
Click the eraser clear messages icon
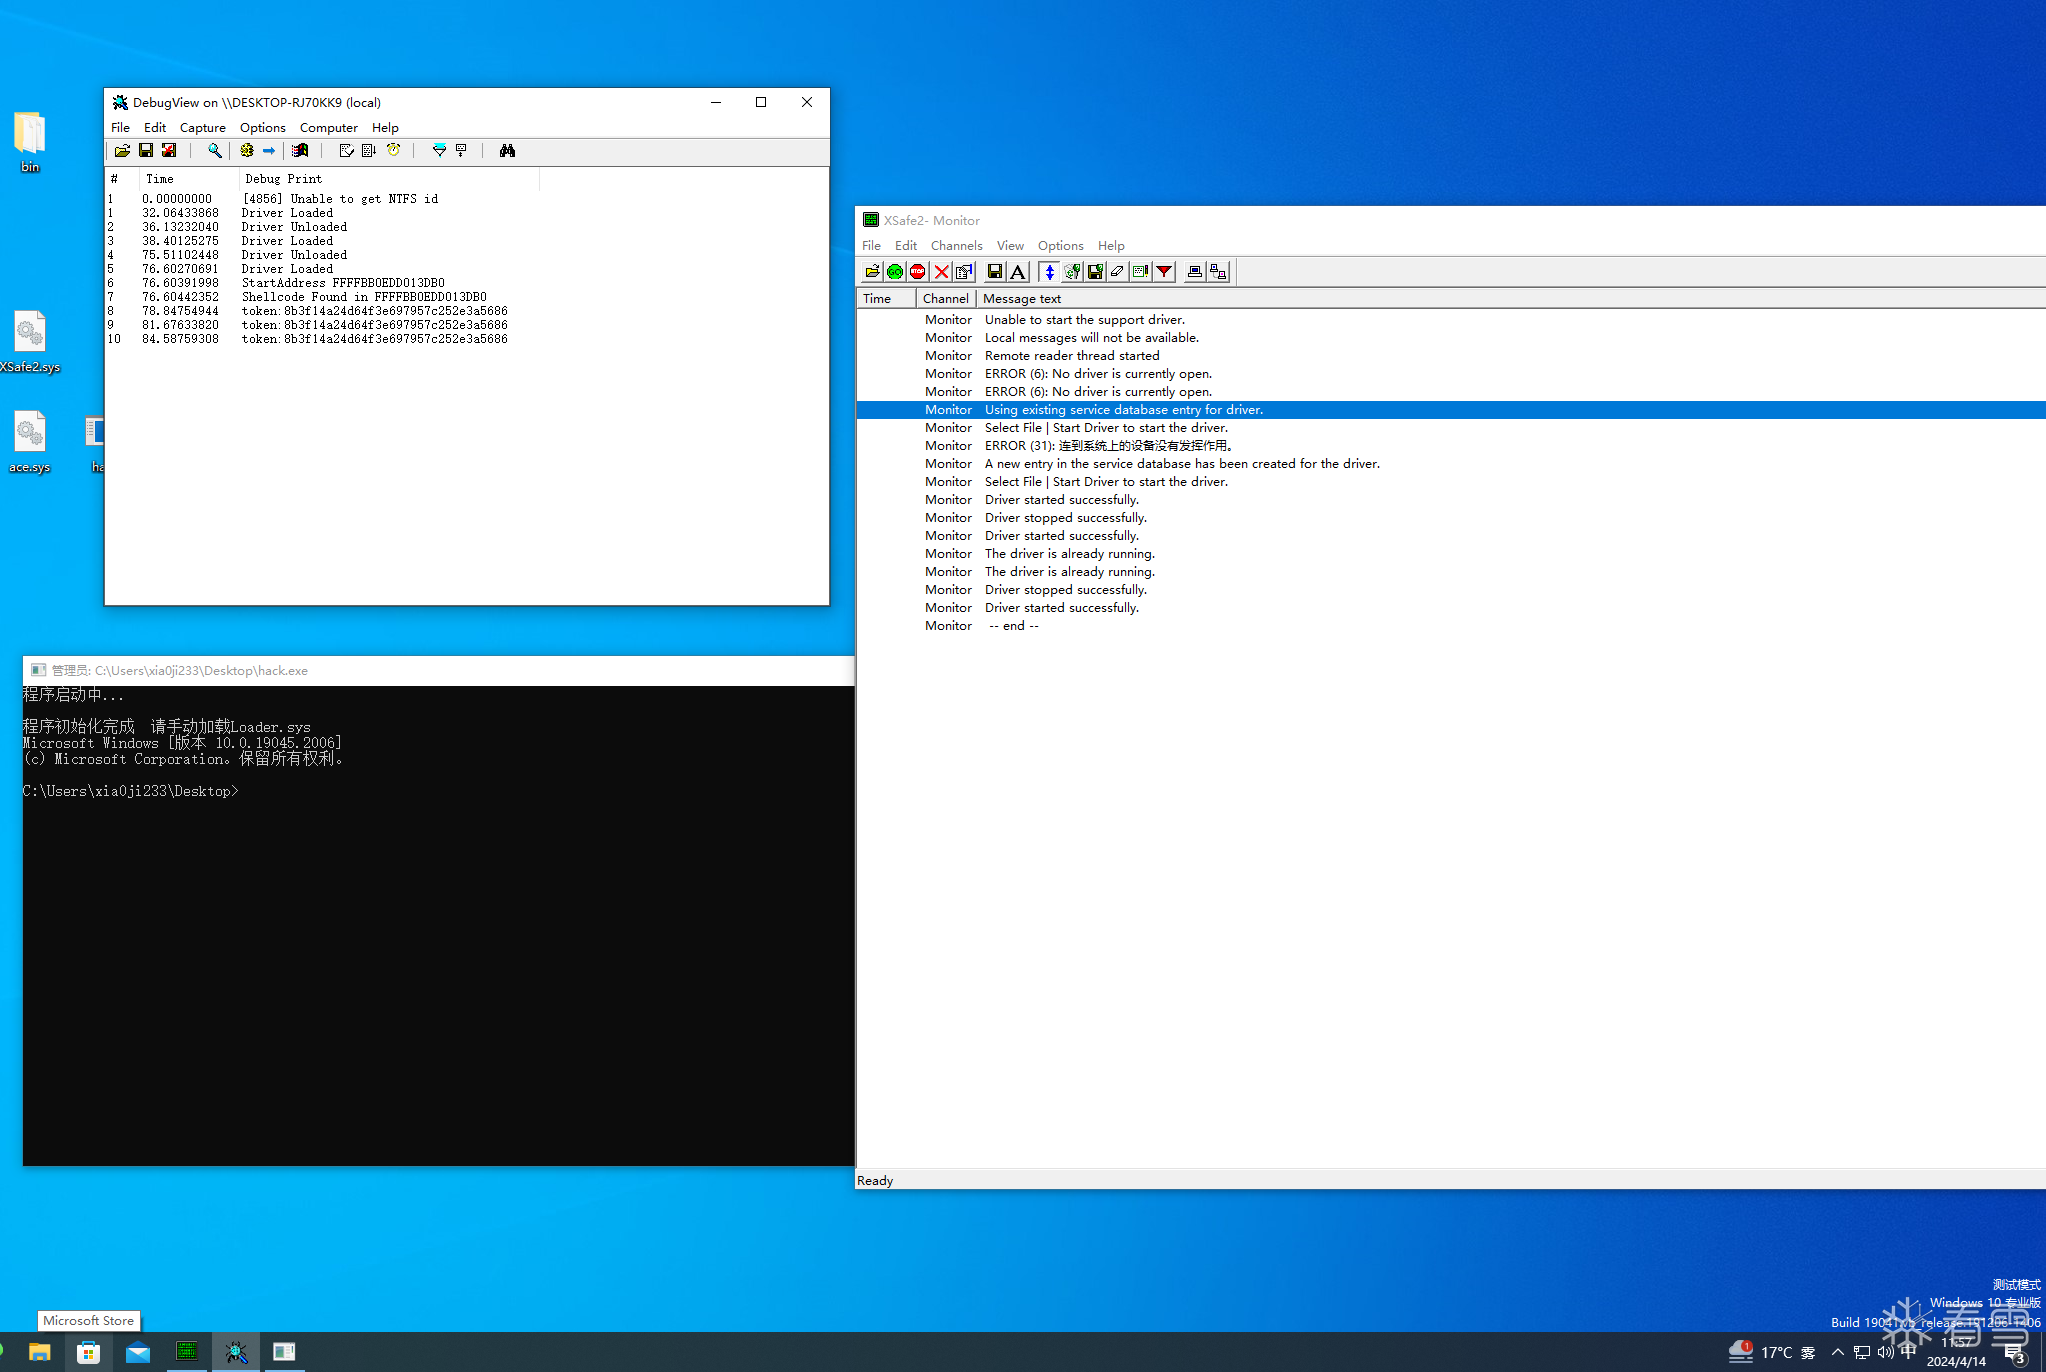coord(1117,272)
